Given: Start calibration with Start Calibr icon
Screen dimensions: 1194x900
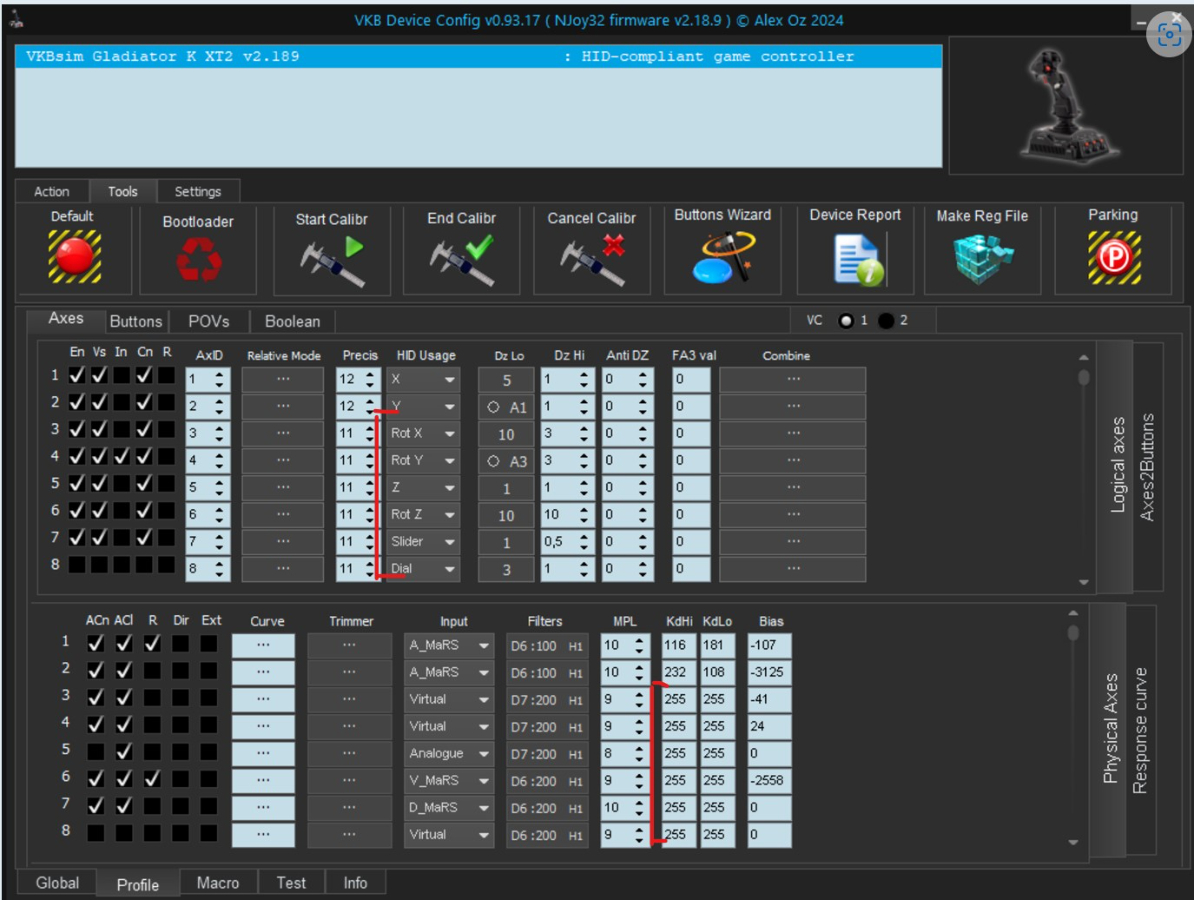Looking at the screenshot, I should pos(332,260).
